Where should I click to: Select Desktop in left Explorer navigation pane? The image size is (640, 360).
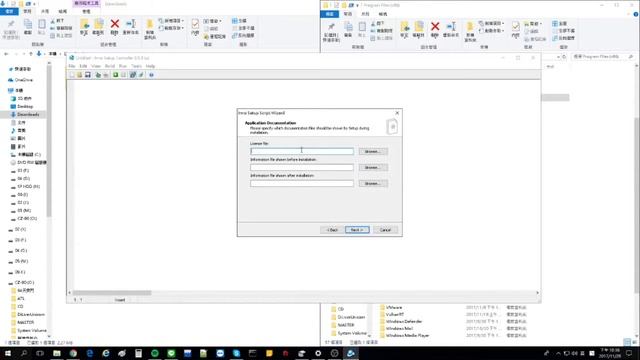click(x=22, y=107)
